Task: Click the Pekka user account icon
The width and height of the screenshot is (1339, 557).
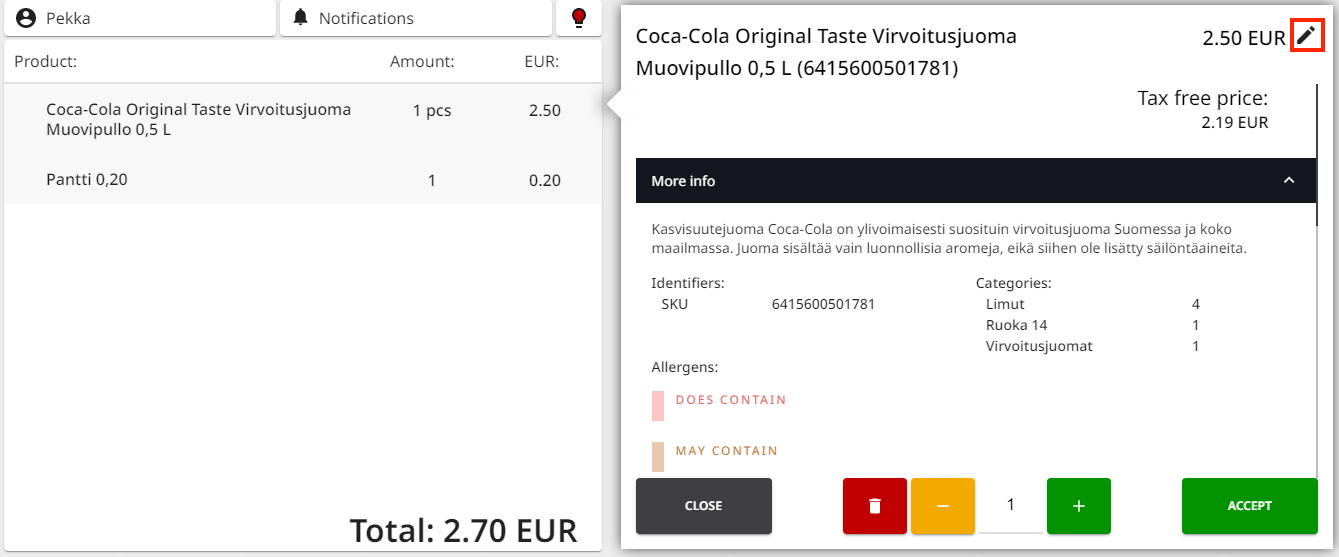Action: [27, 18]
